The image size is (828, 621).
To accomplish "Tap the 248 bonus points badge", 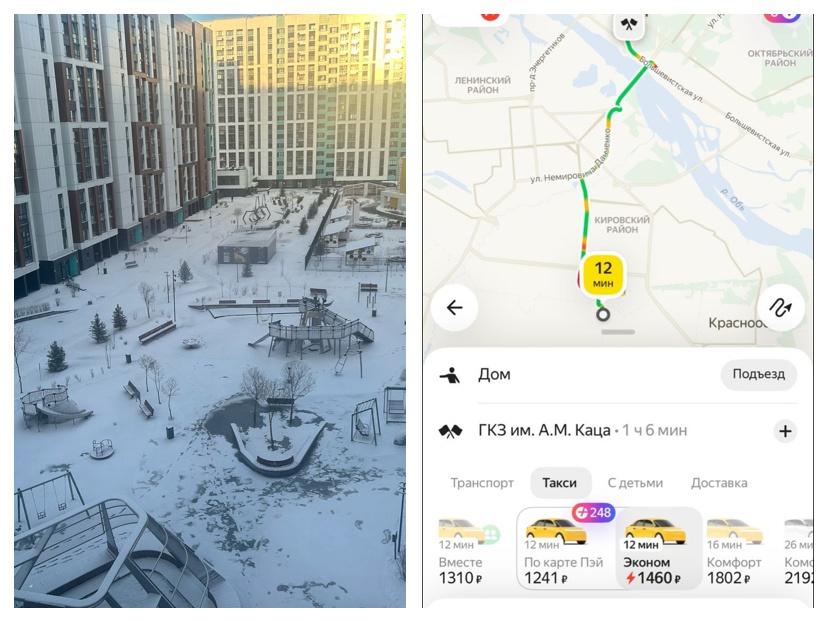I will pyautogui.click(x=593, y=512).
